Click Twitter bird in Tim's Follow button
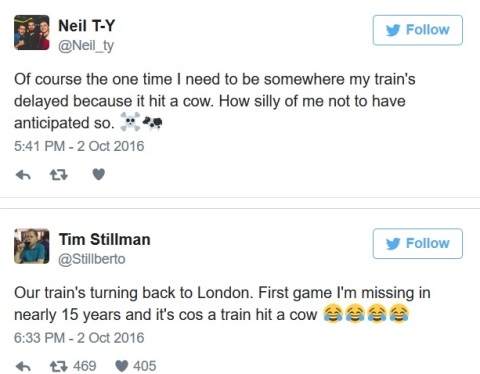 click(x=393, y=244)
